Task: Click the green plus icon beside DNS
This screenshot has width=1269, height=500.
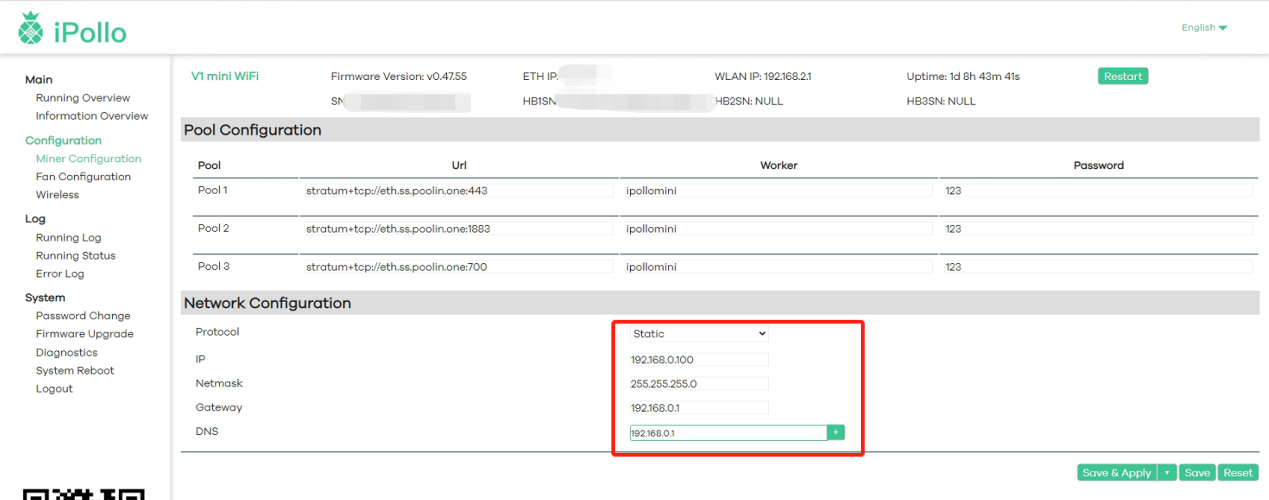Action: tap(835, 433)
